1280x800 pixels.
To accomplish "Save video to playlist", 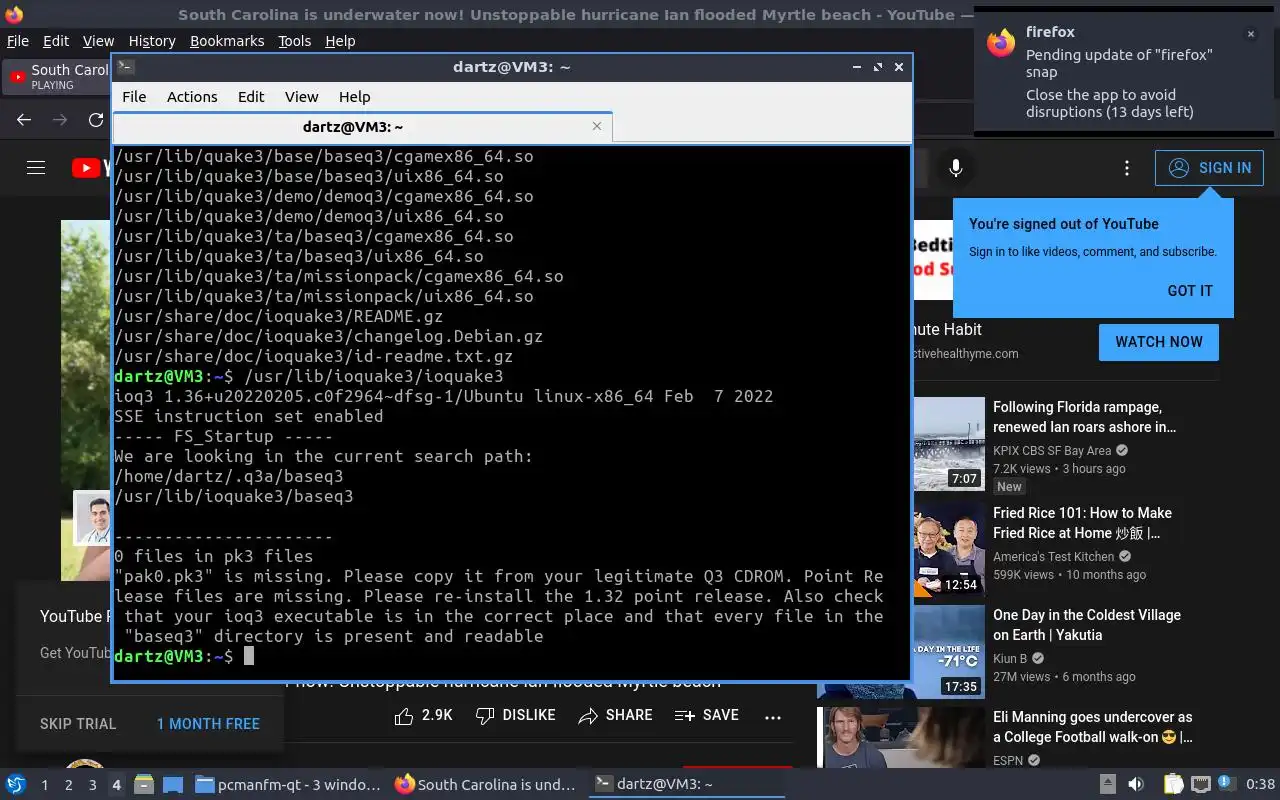I will (x=707, y=715).
